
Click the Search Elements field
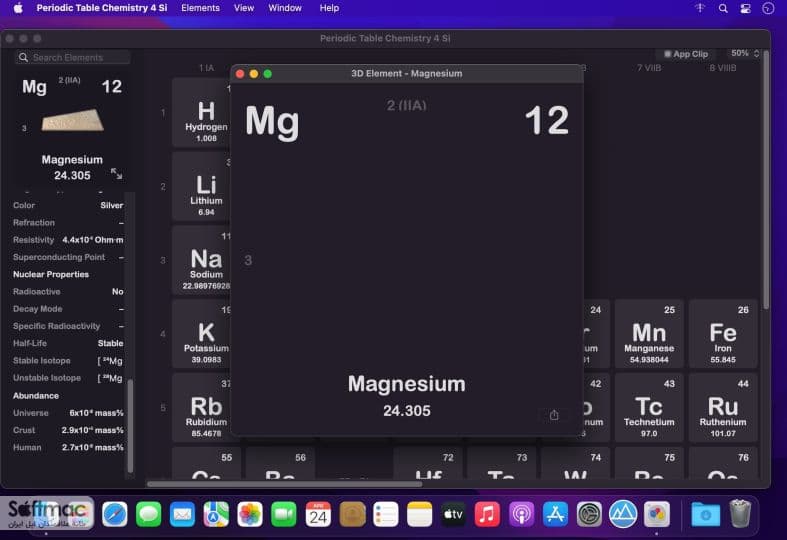(73, 57)
